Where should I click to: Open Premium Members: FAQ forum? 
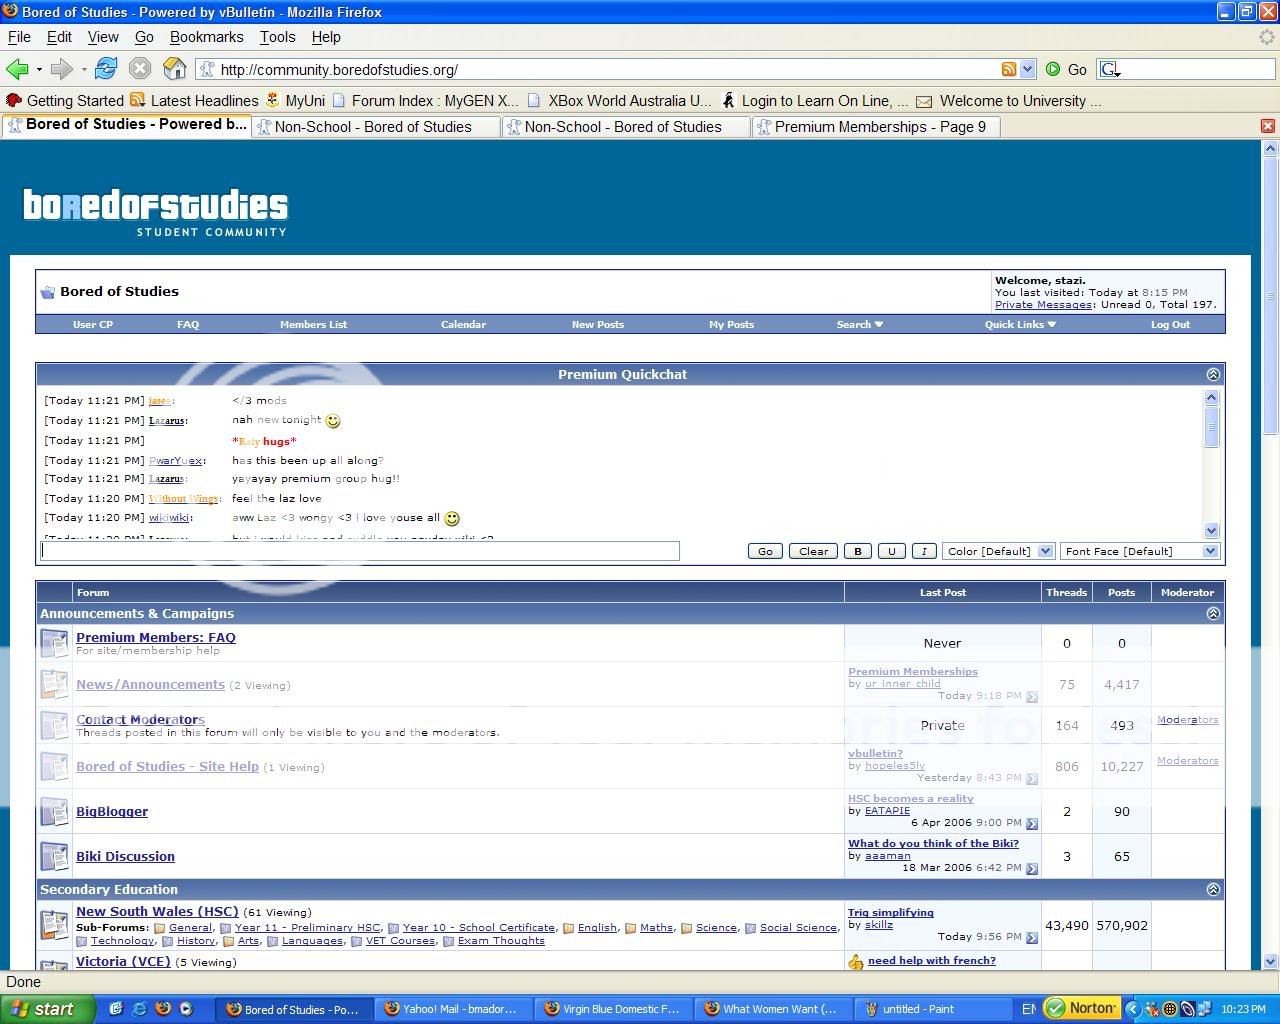click(156, 637)
